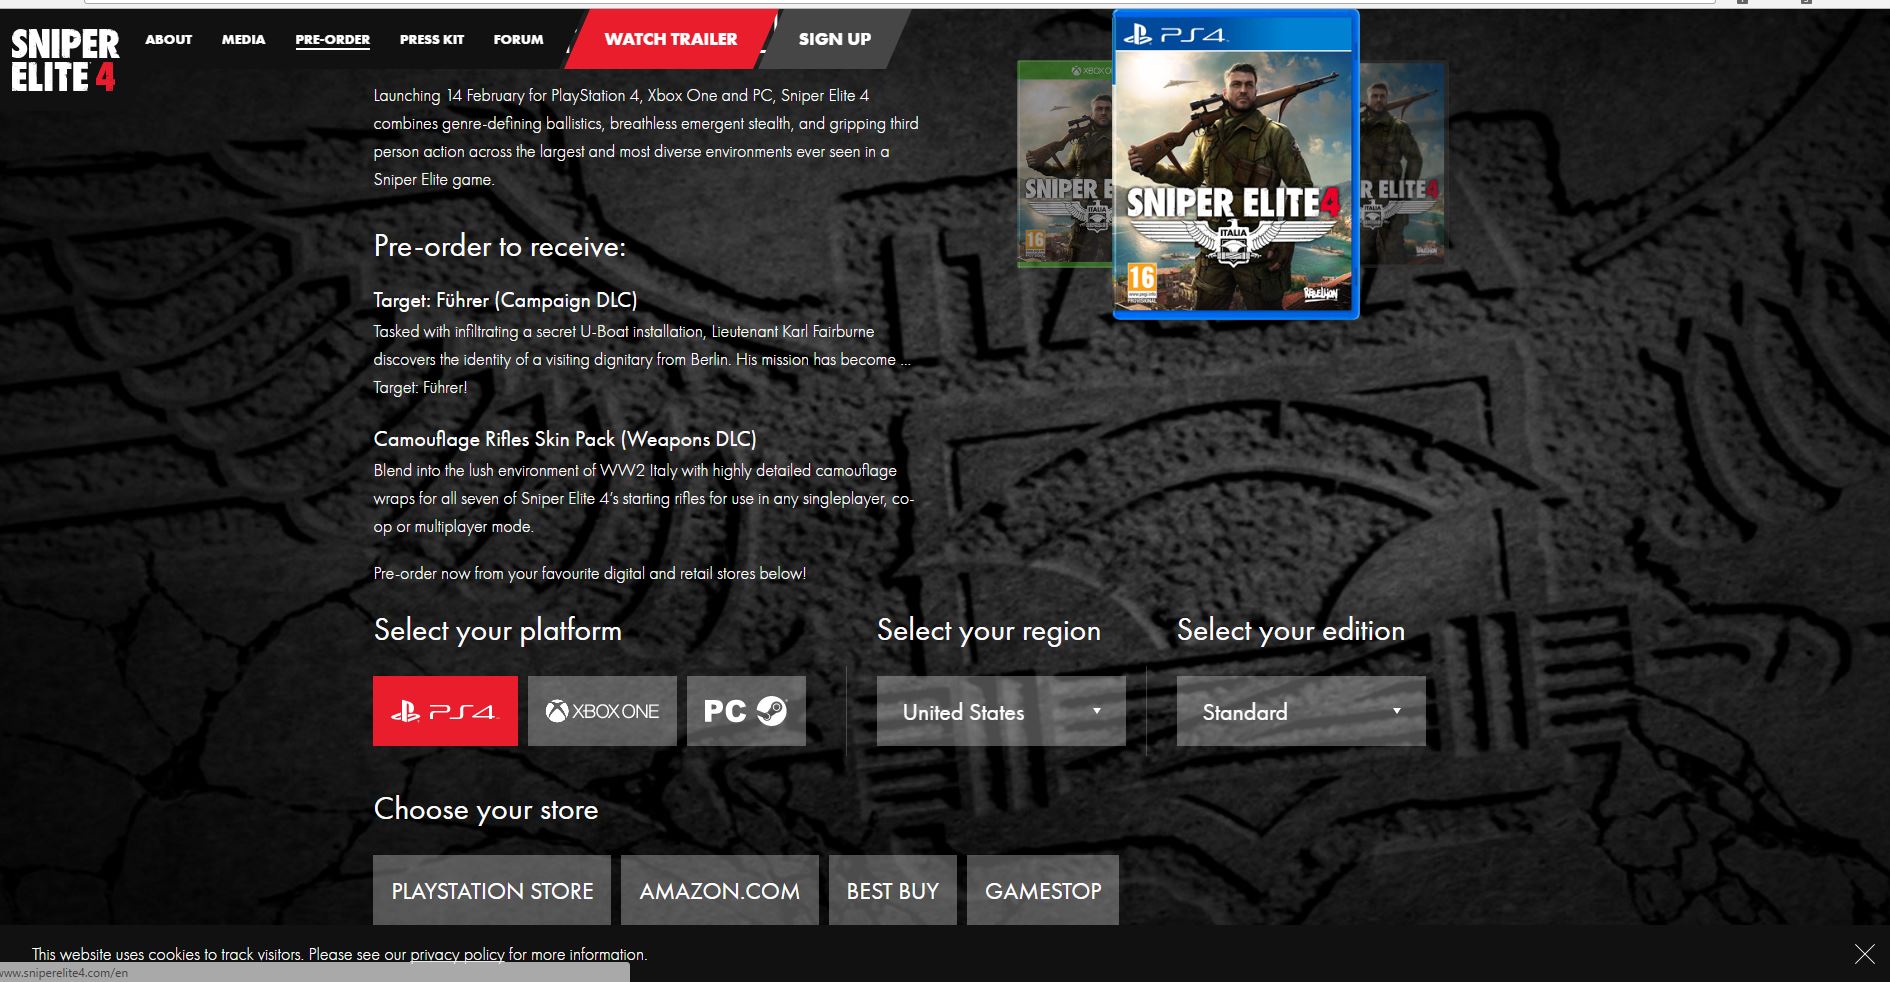Dismiss the cookie notice with X

(1864, 954)
